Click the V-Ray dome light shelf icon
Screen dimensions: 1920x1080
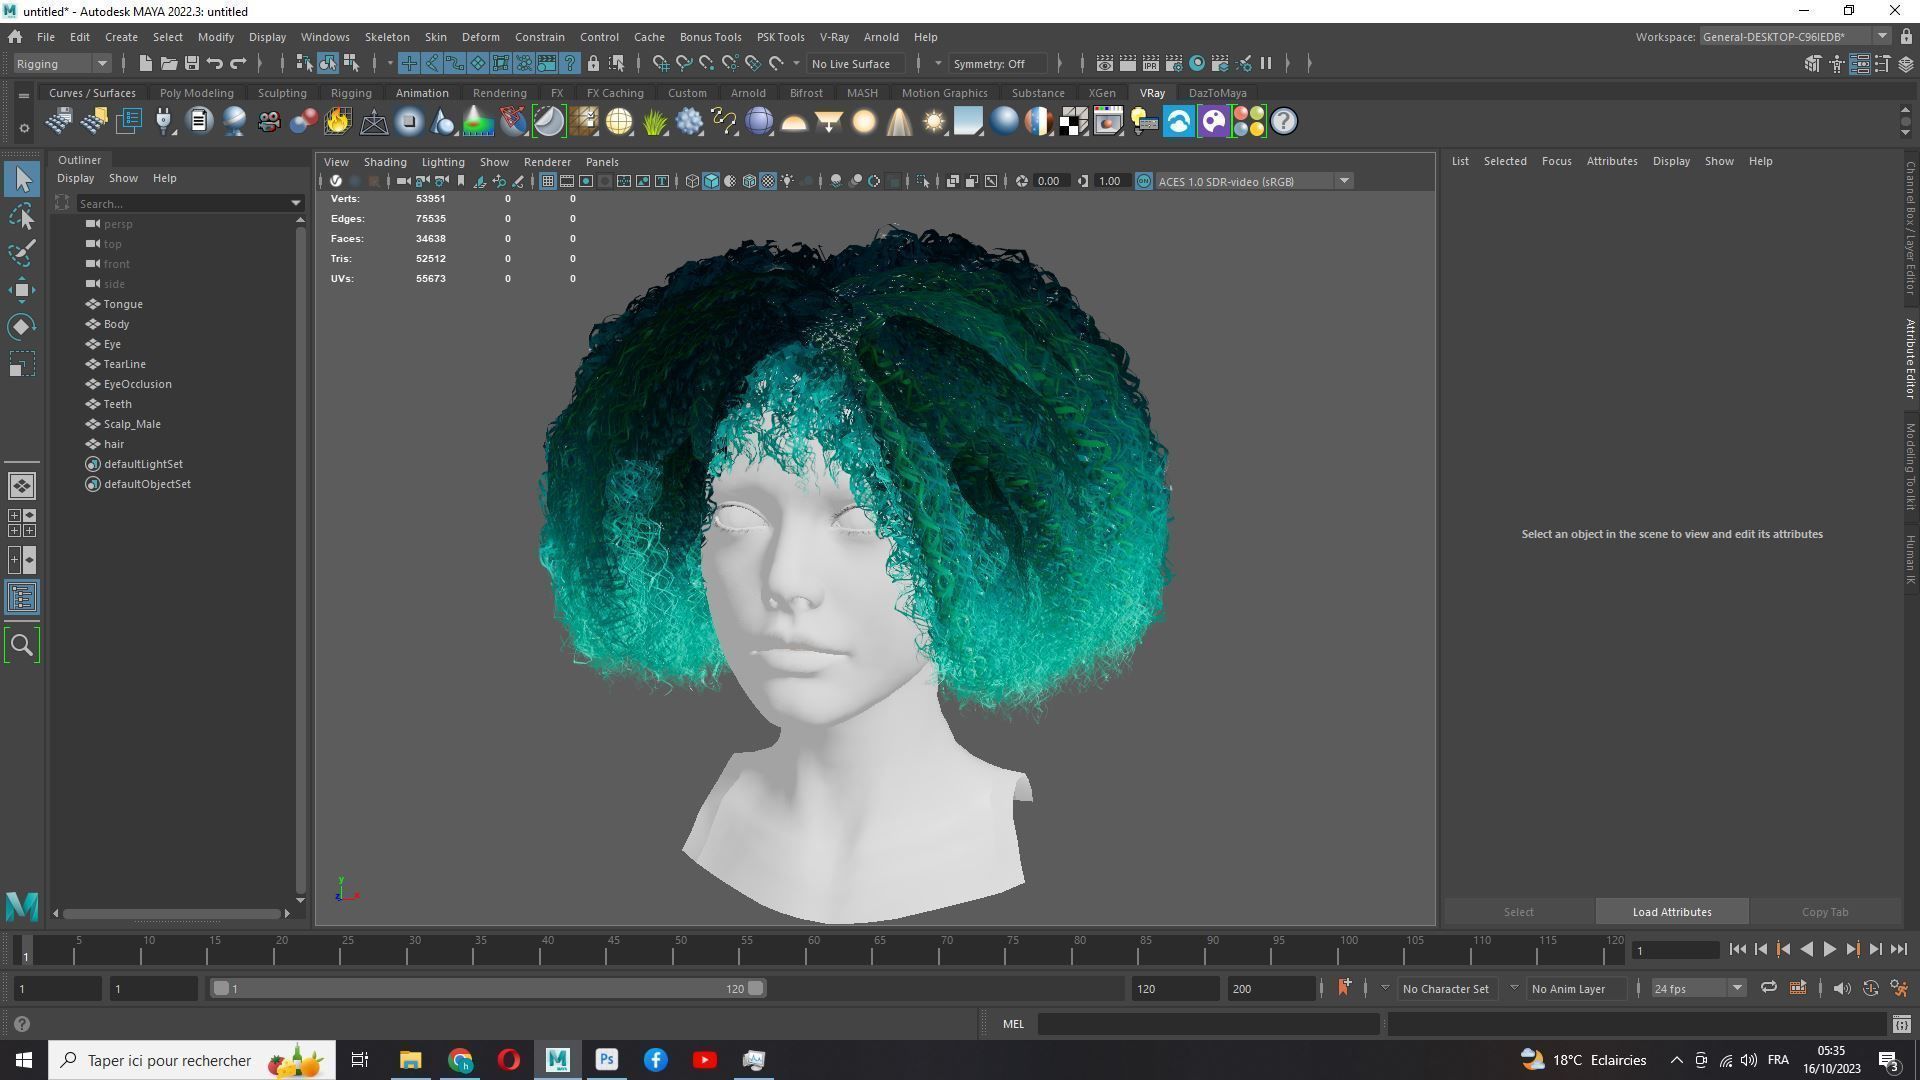(794, 122)
